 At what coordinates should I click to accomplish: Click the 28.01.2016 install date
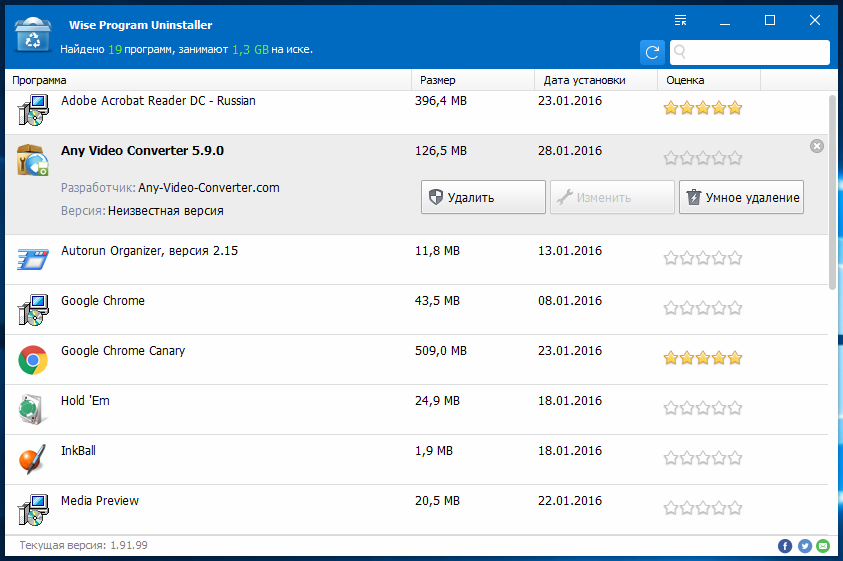click(x=570, y=151)
